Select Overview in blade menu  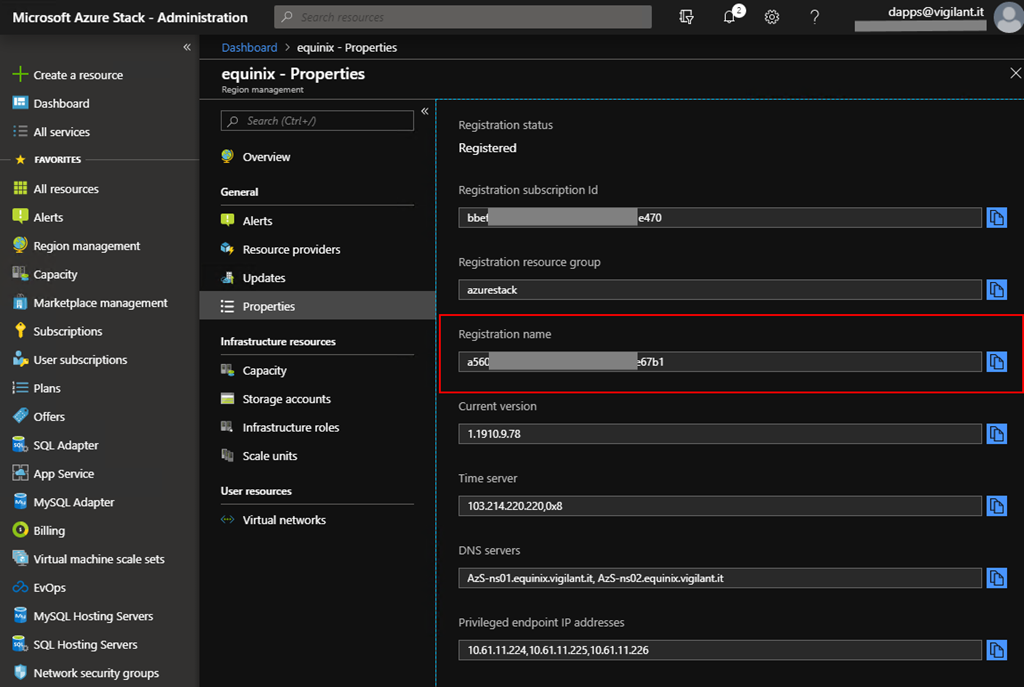click(x=266, y=157)
